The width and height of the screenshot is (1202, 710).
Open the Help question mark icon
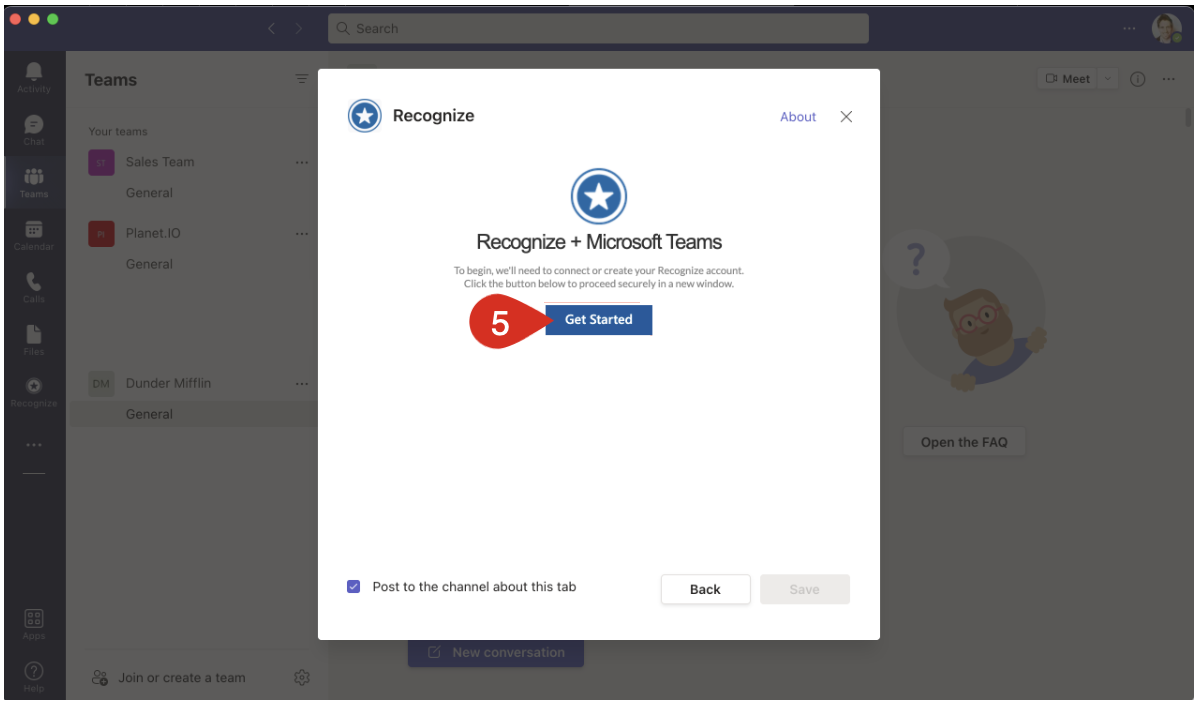coord(34,673)
